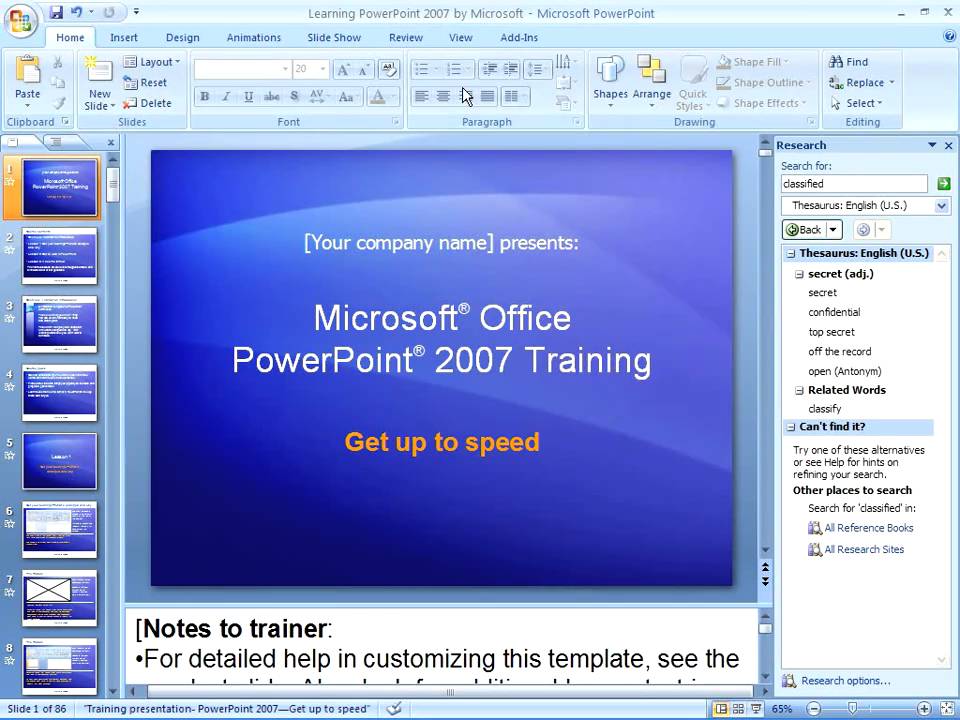
Task: Open the Columns options
Action: pyautogui.click(x=514, y=96)
